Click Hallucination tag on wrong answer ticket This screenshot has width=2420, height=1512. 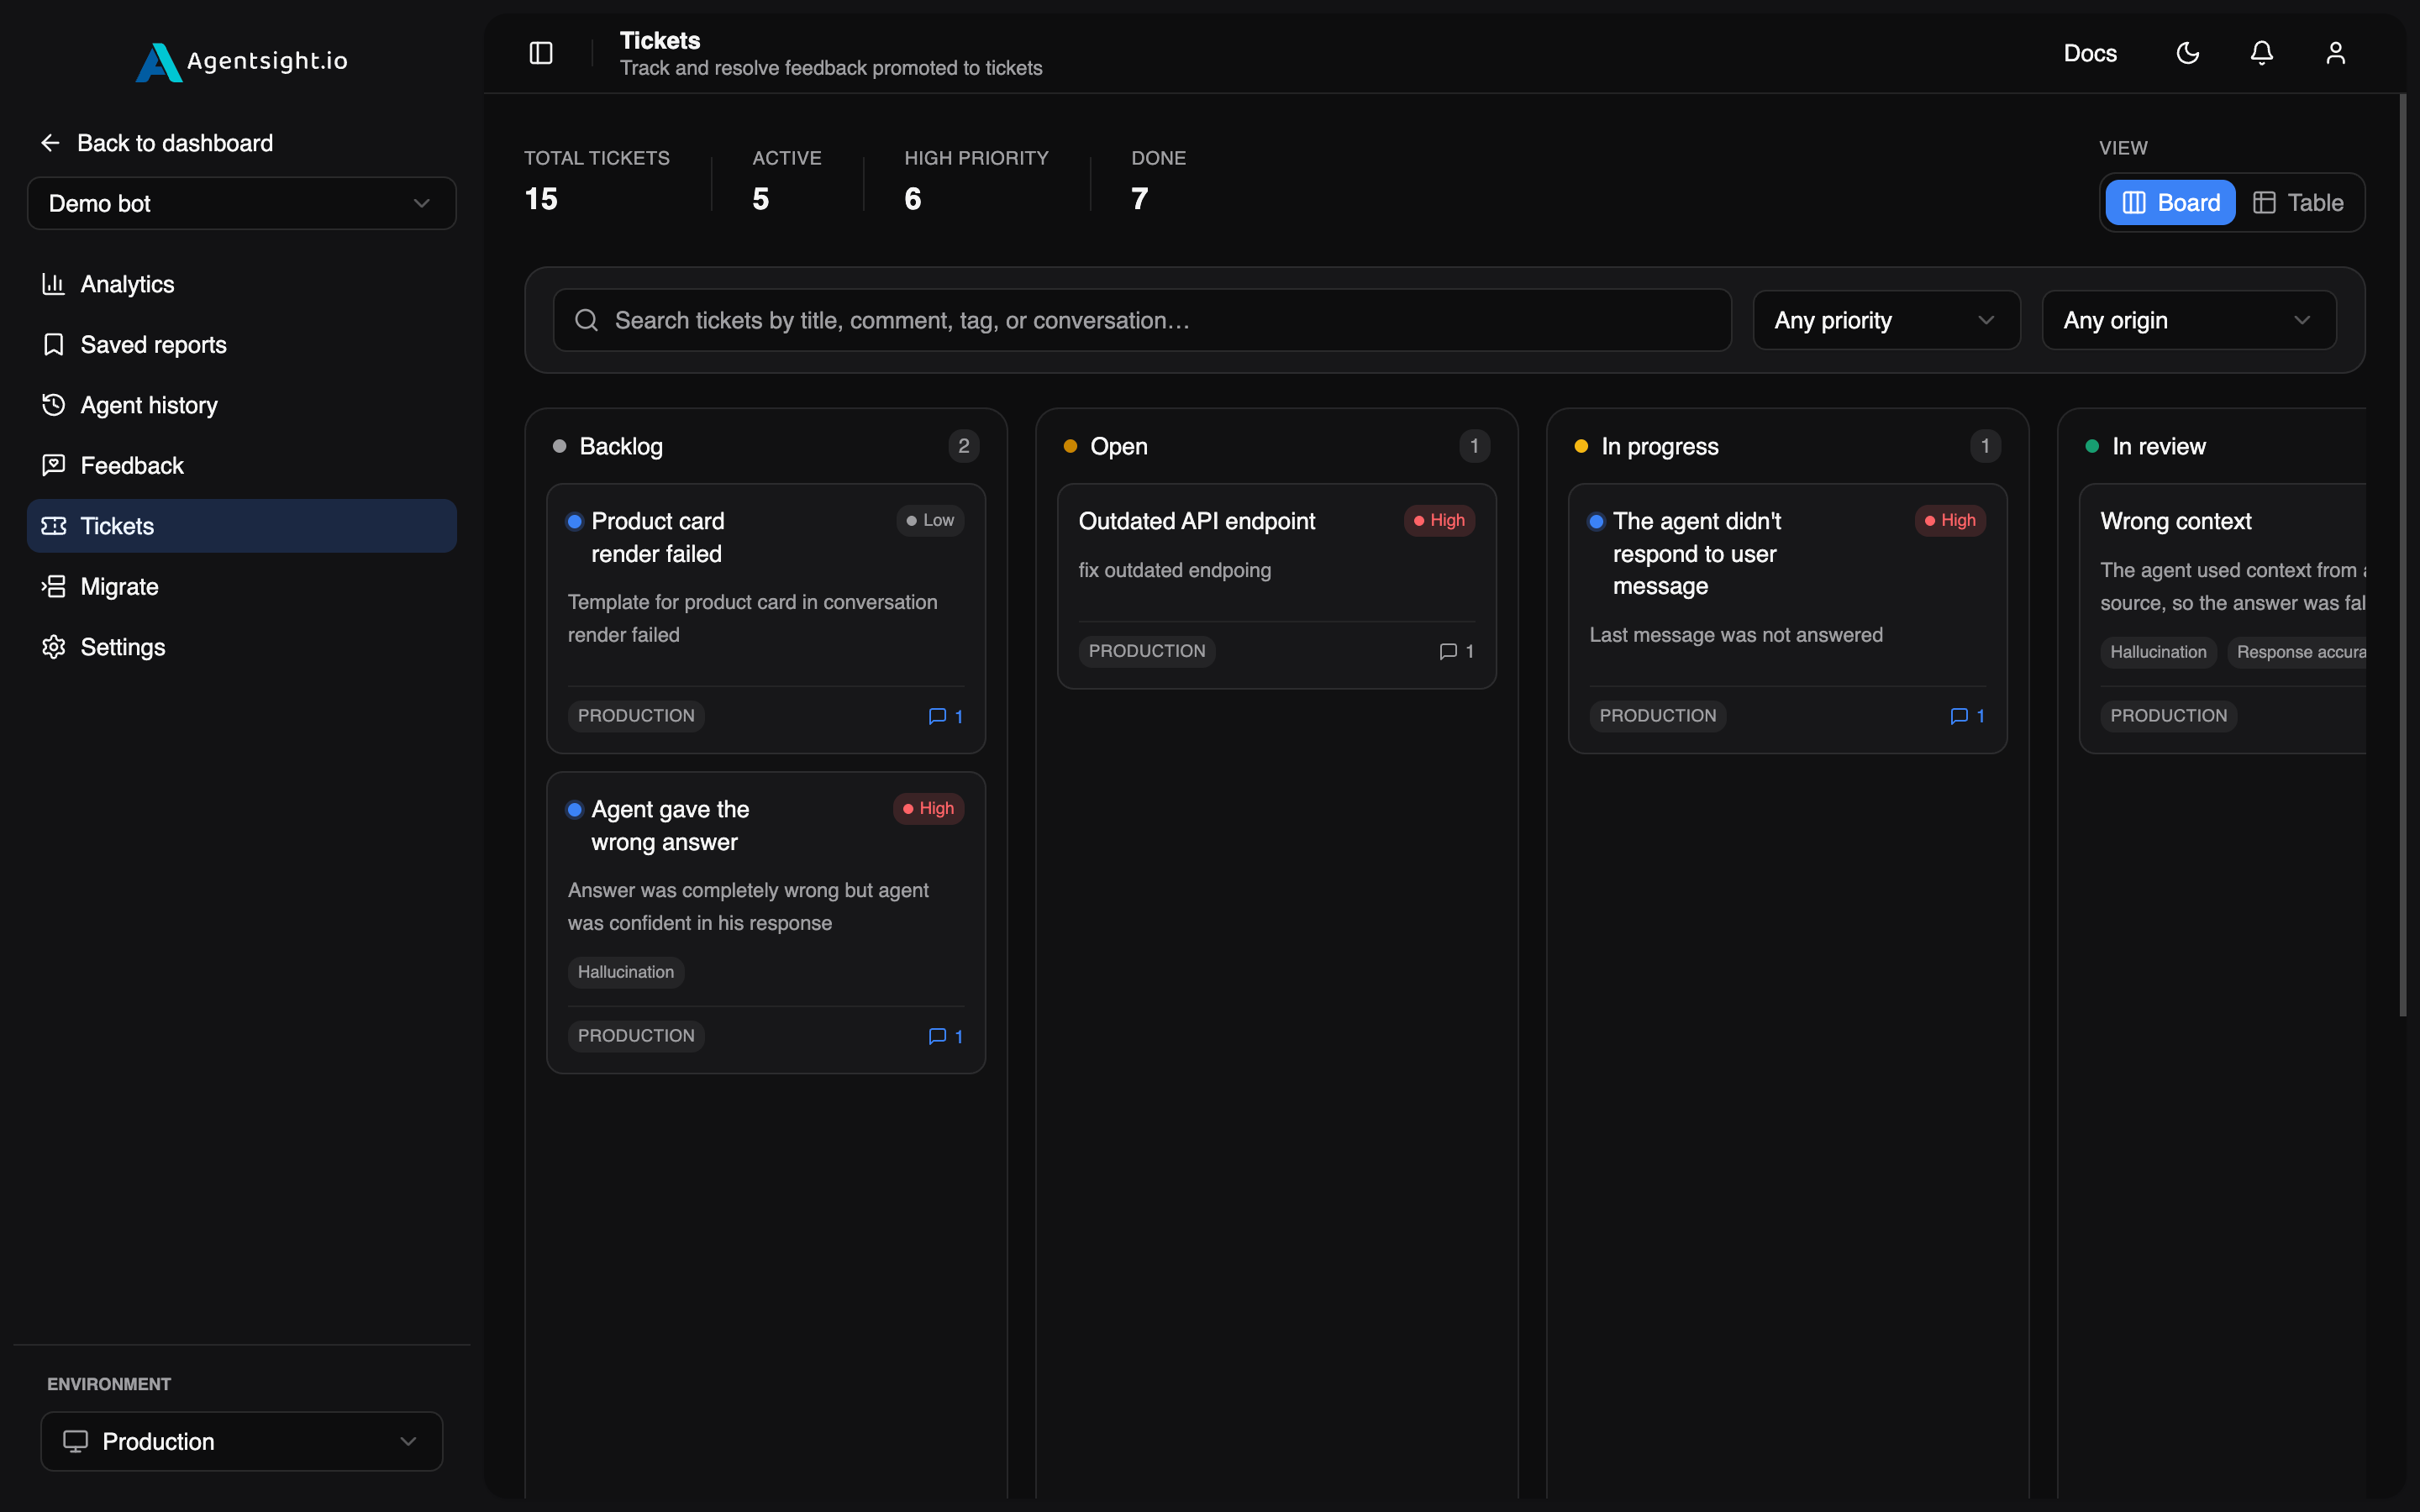(x=626, y=972)
